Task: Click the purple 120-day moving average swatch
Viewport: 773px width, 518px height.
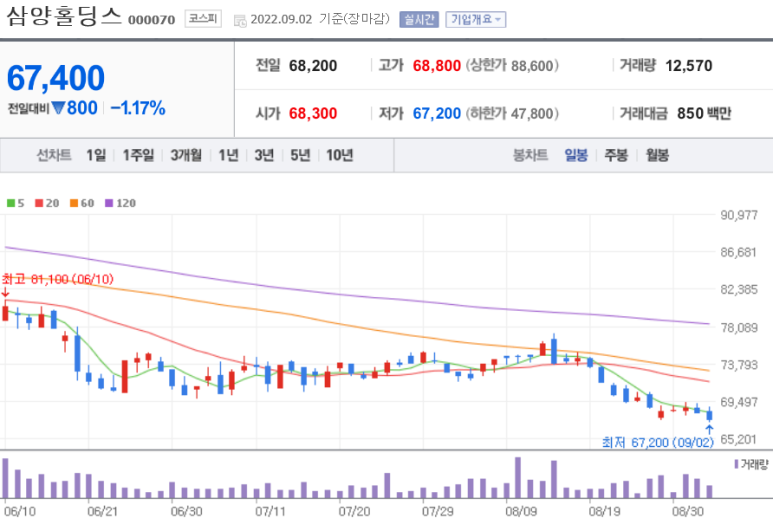Action: pos(109,203)
